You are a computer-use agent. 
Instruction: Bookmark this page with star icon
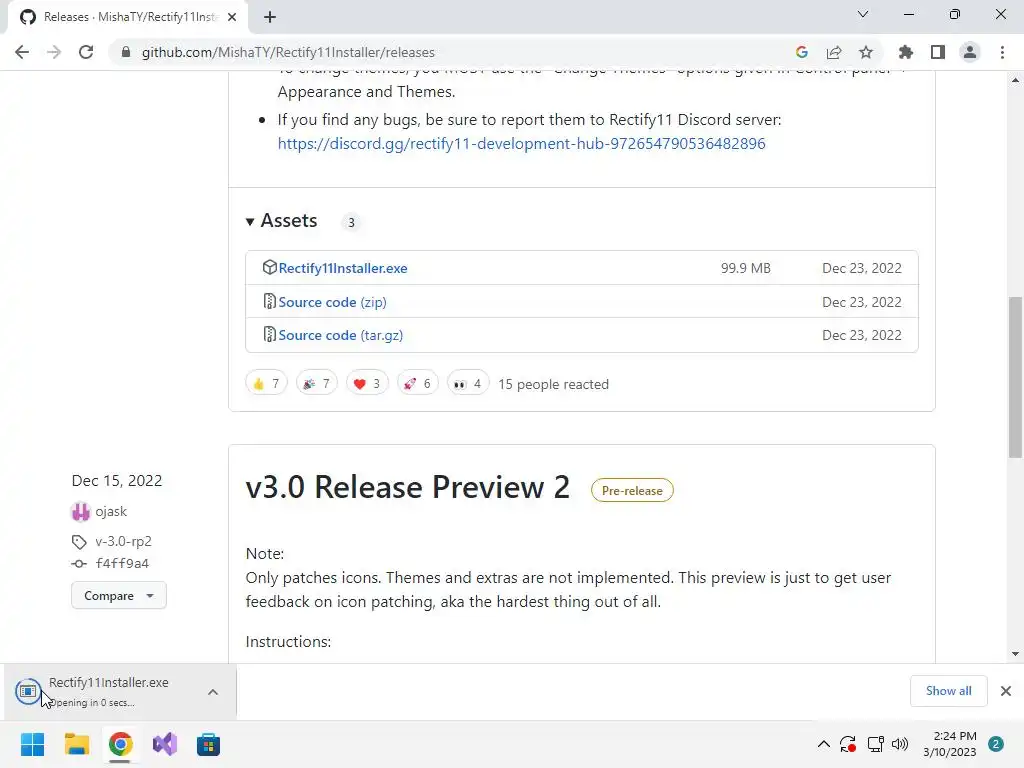pos(866,52)
